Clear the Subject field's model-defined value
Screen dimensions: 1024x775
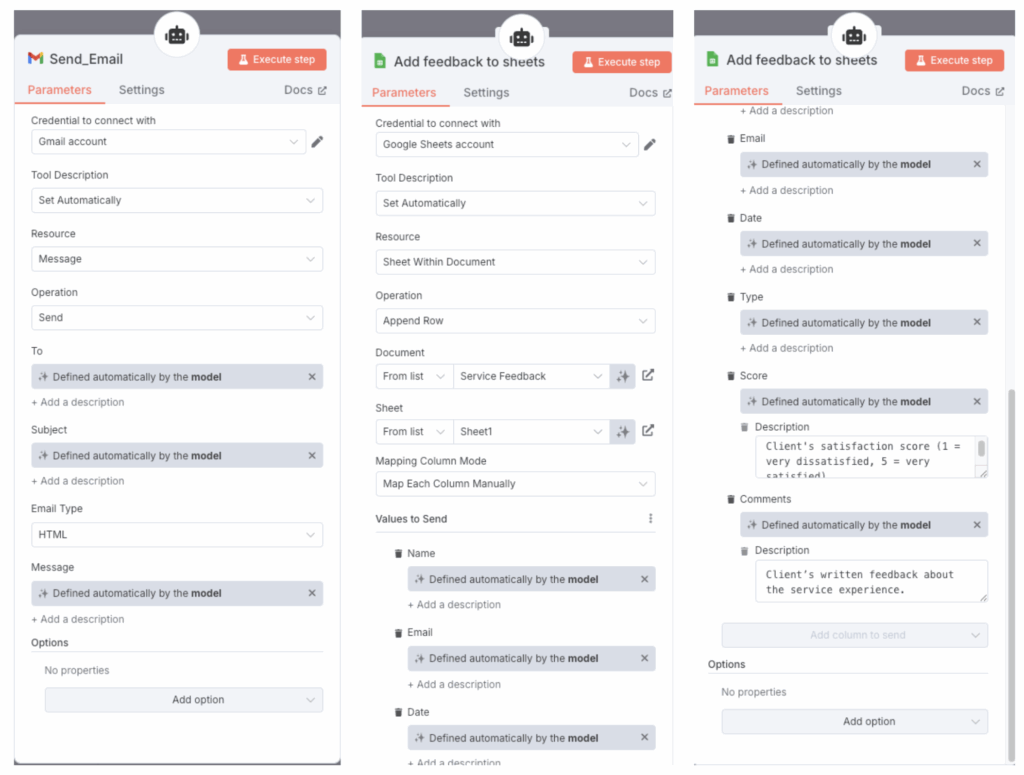coord(312,456)
